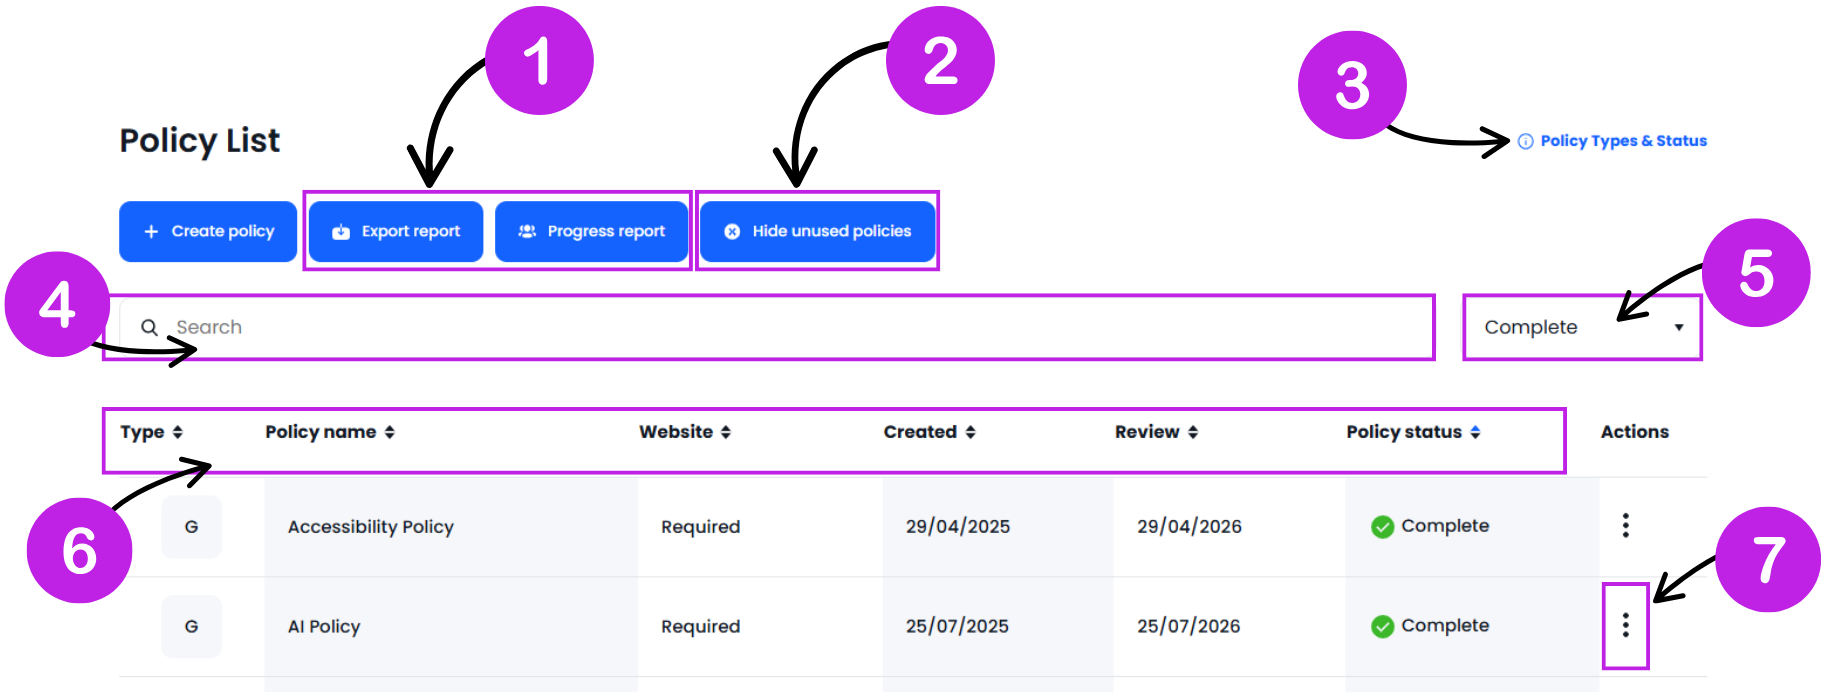Open actions menu for Accessibility Policy
The width and height of the screenshot is (1824, 700).
(x=1625, y=525)
